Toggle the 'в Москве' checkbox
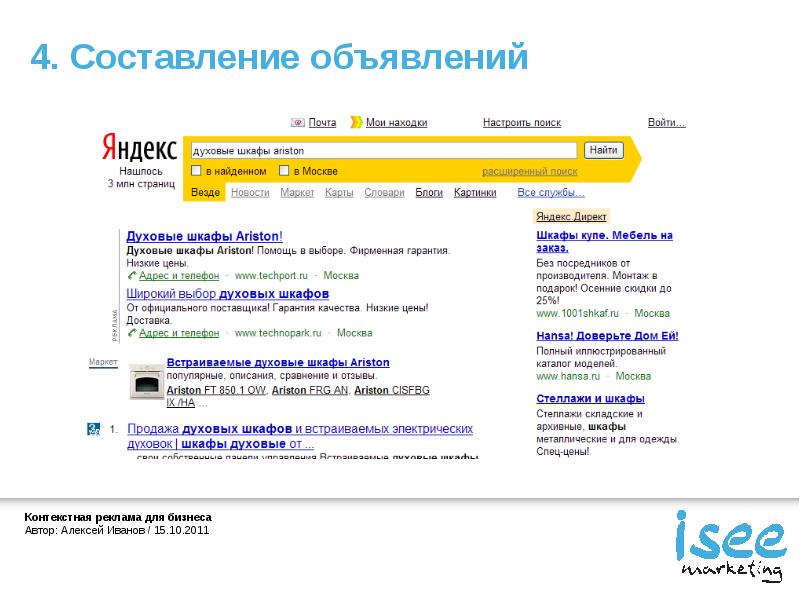800x600 pixels. point(284,171)
